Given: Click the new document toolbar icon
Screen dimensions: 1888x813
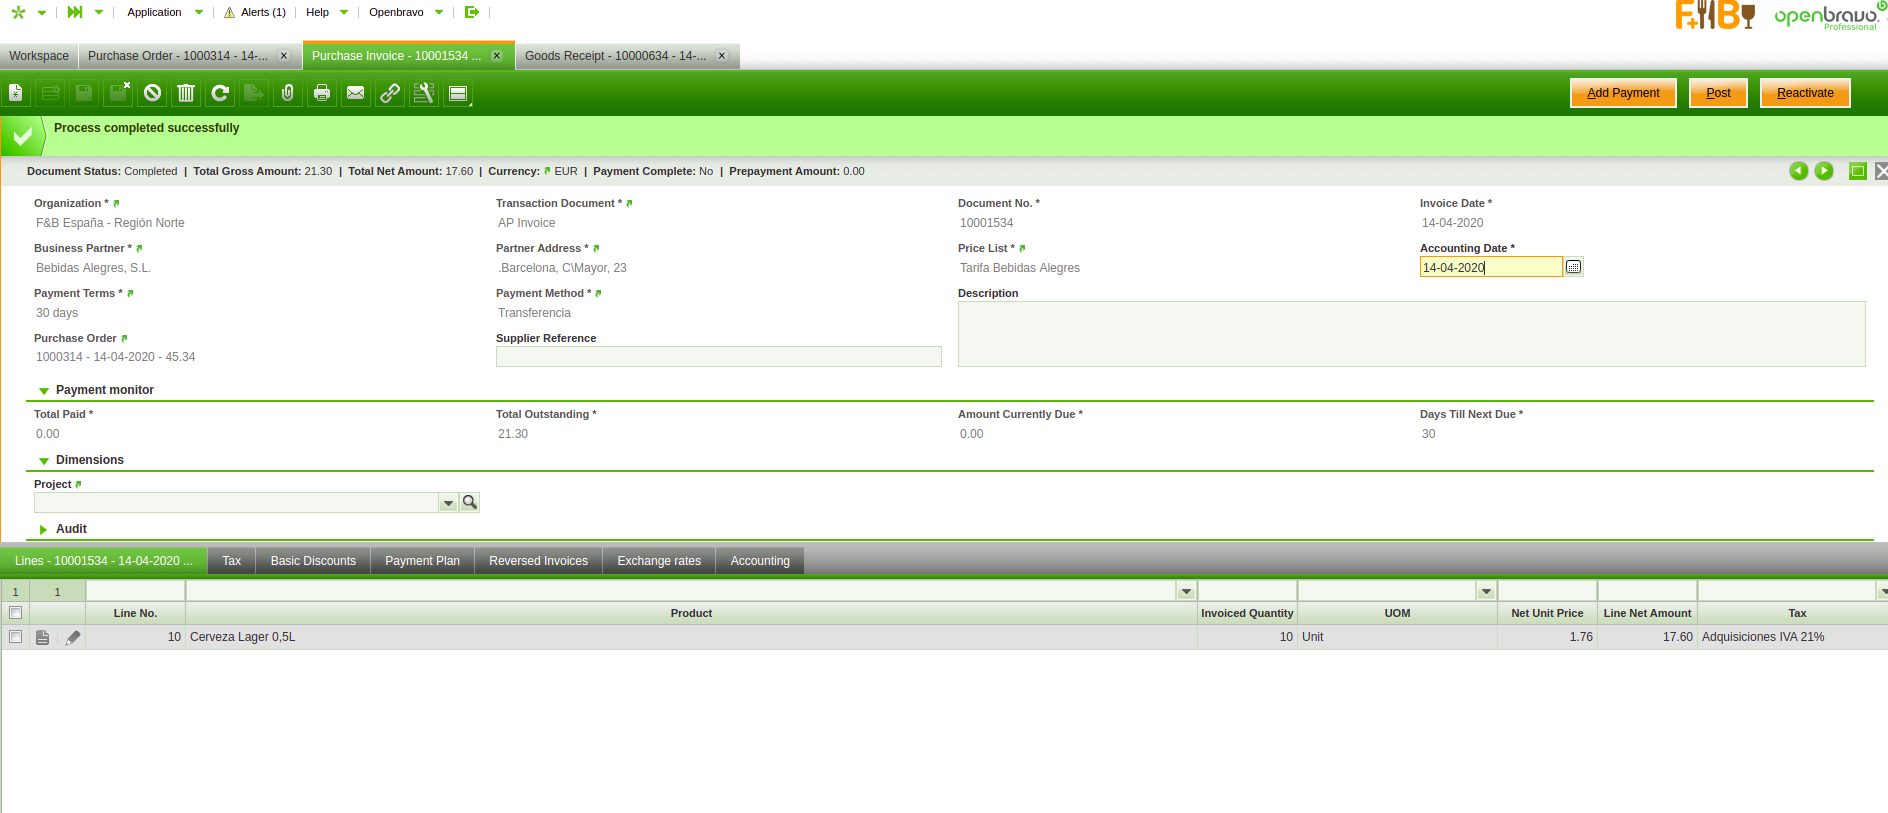Looking at the screenshot, I should (x=16, y=93).
